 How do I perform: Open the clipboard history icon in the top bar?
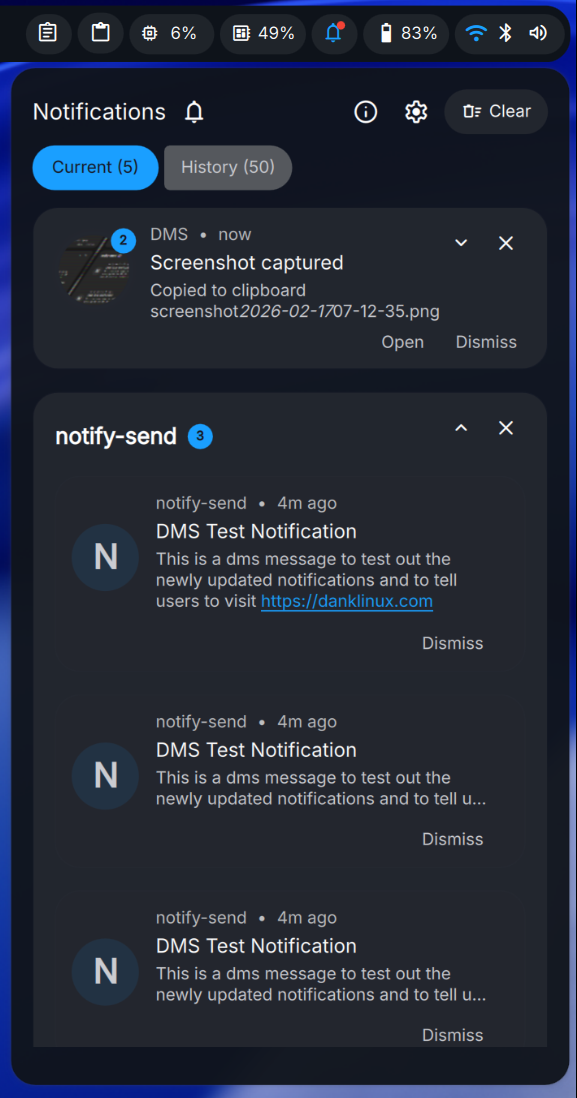48,32
